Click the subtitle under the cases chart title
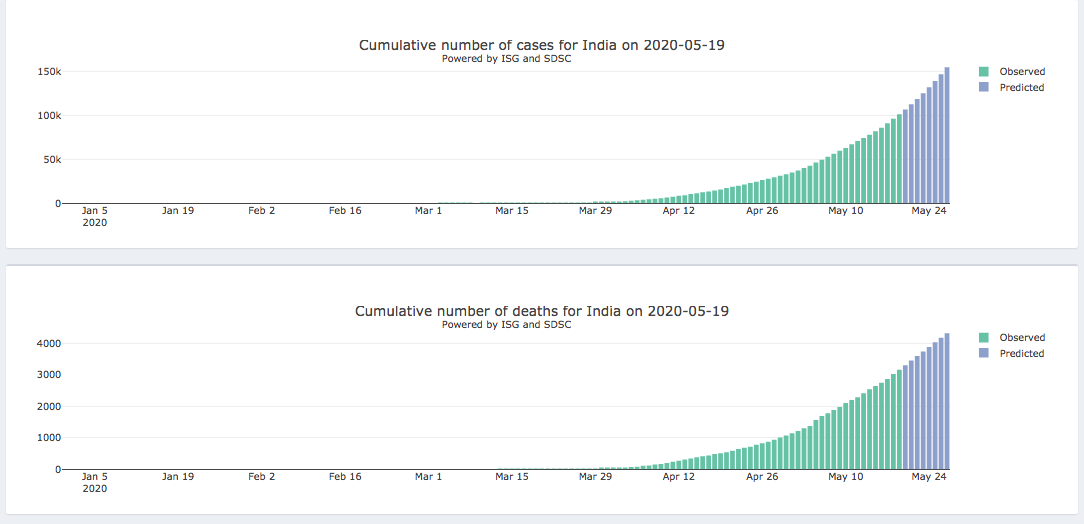The image size is (1084, 524). (x=506, y=58)
